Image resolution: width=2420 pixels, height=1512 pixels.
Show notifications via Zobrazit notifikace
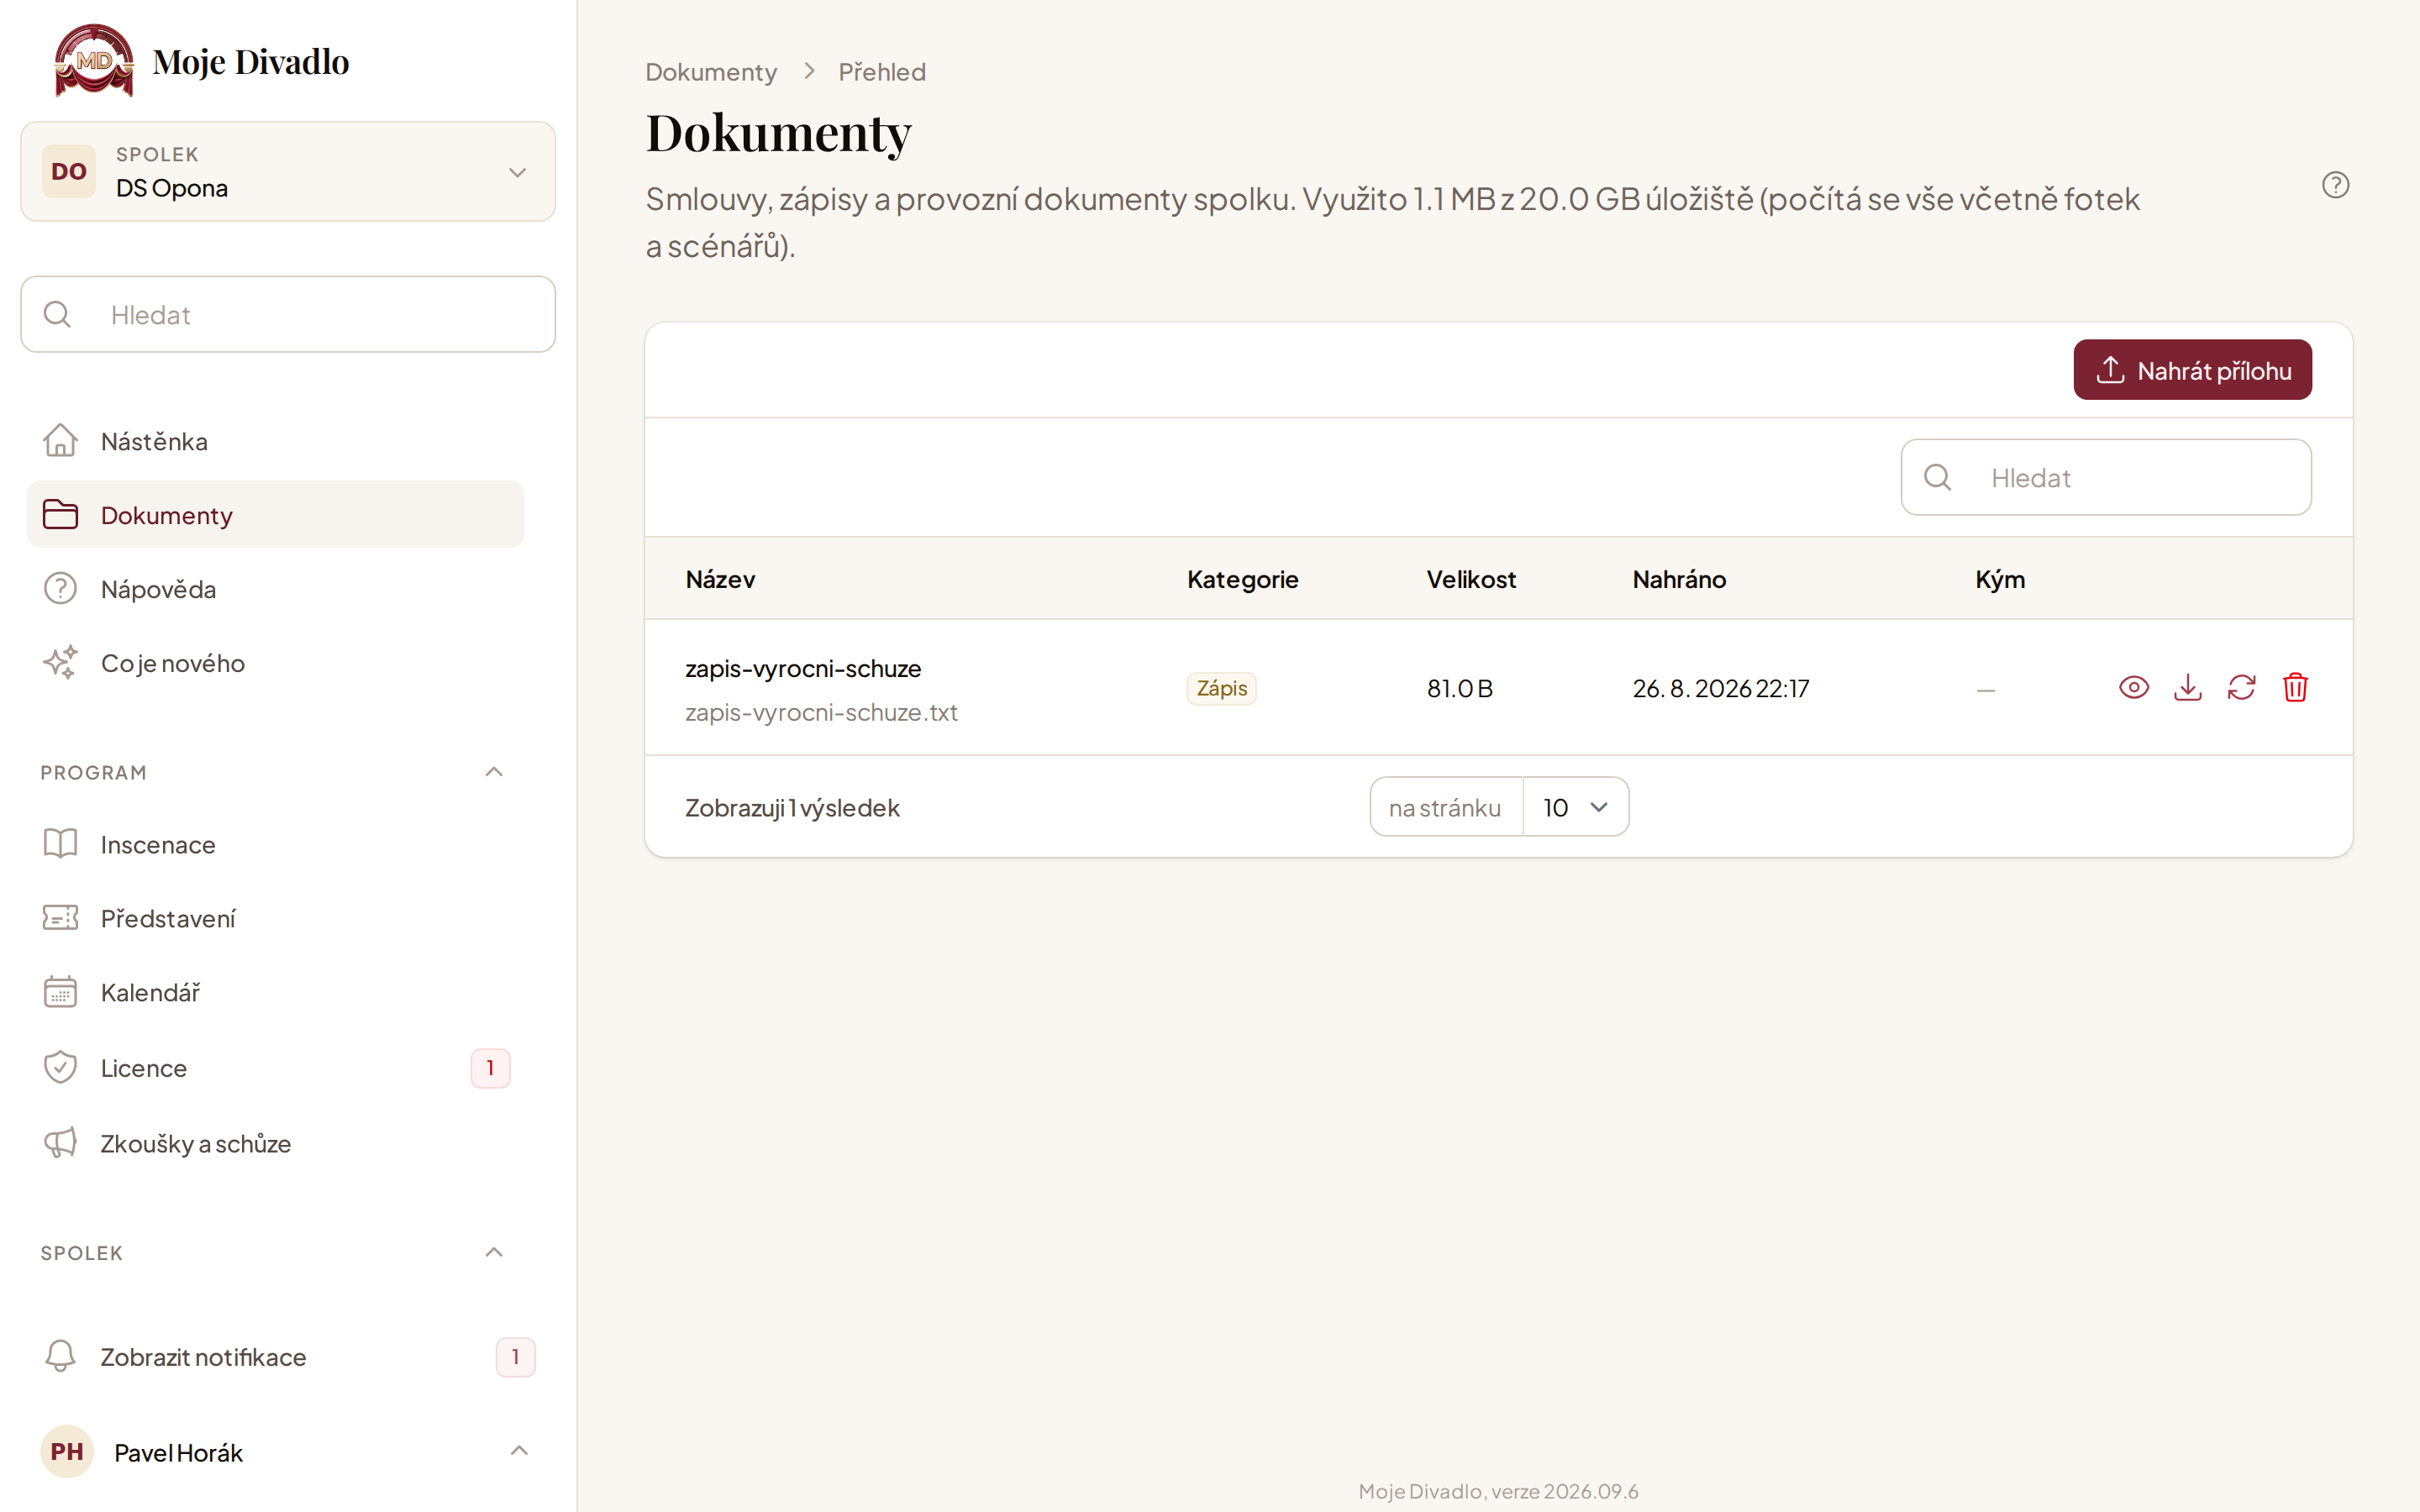pos(288,1357)
